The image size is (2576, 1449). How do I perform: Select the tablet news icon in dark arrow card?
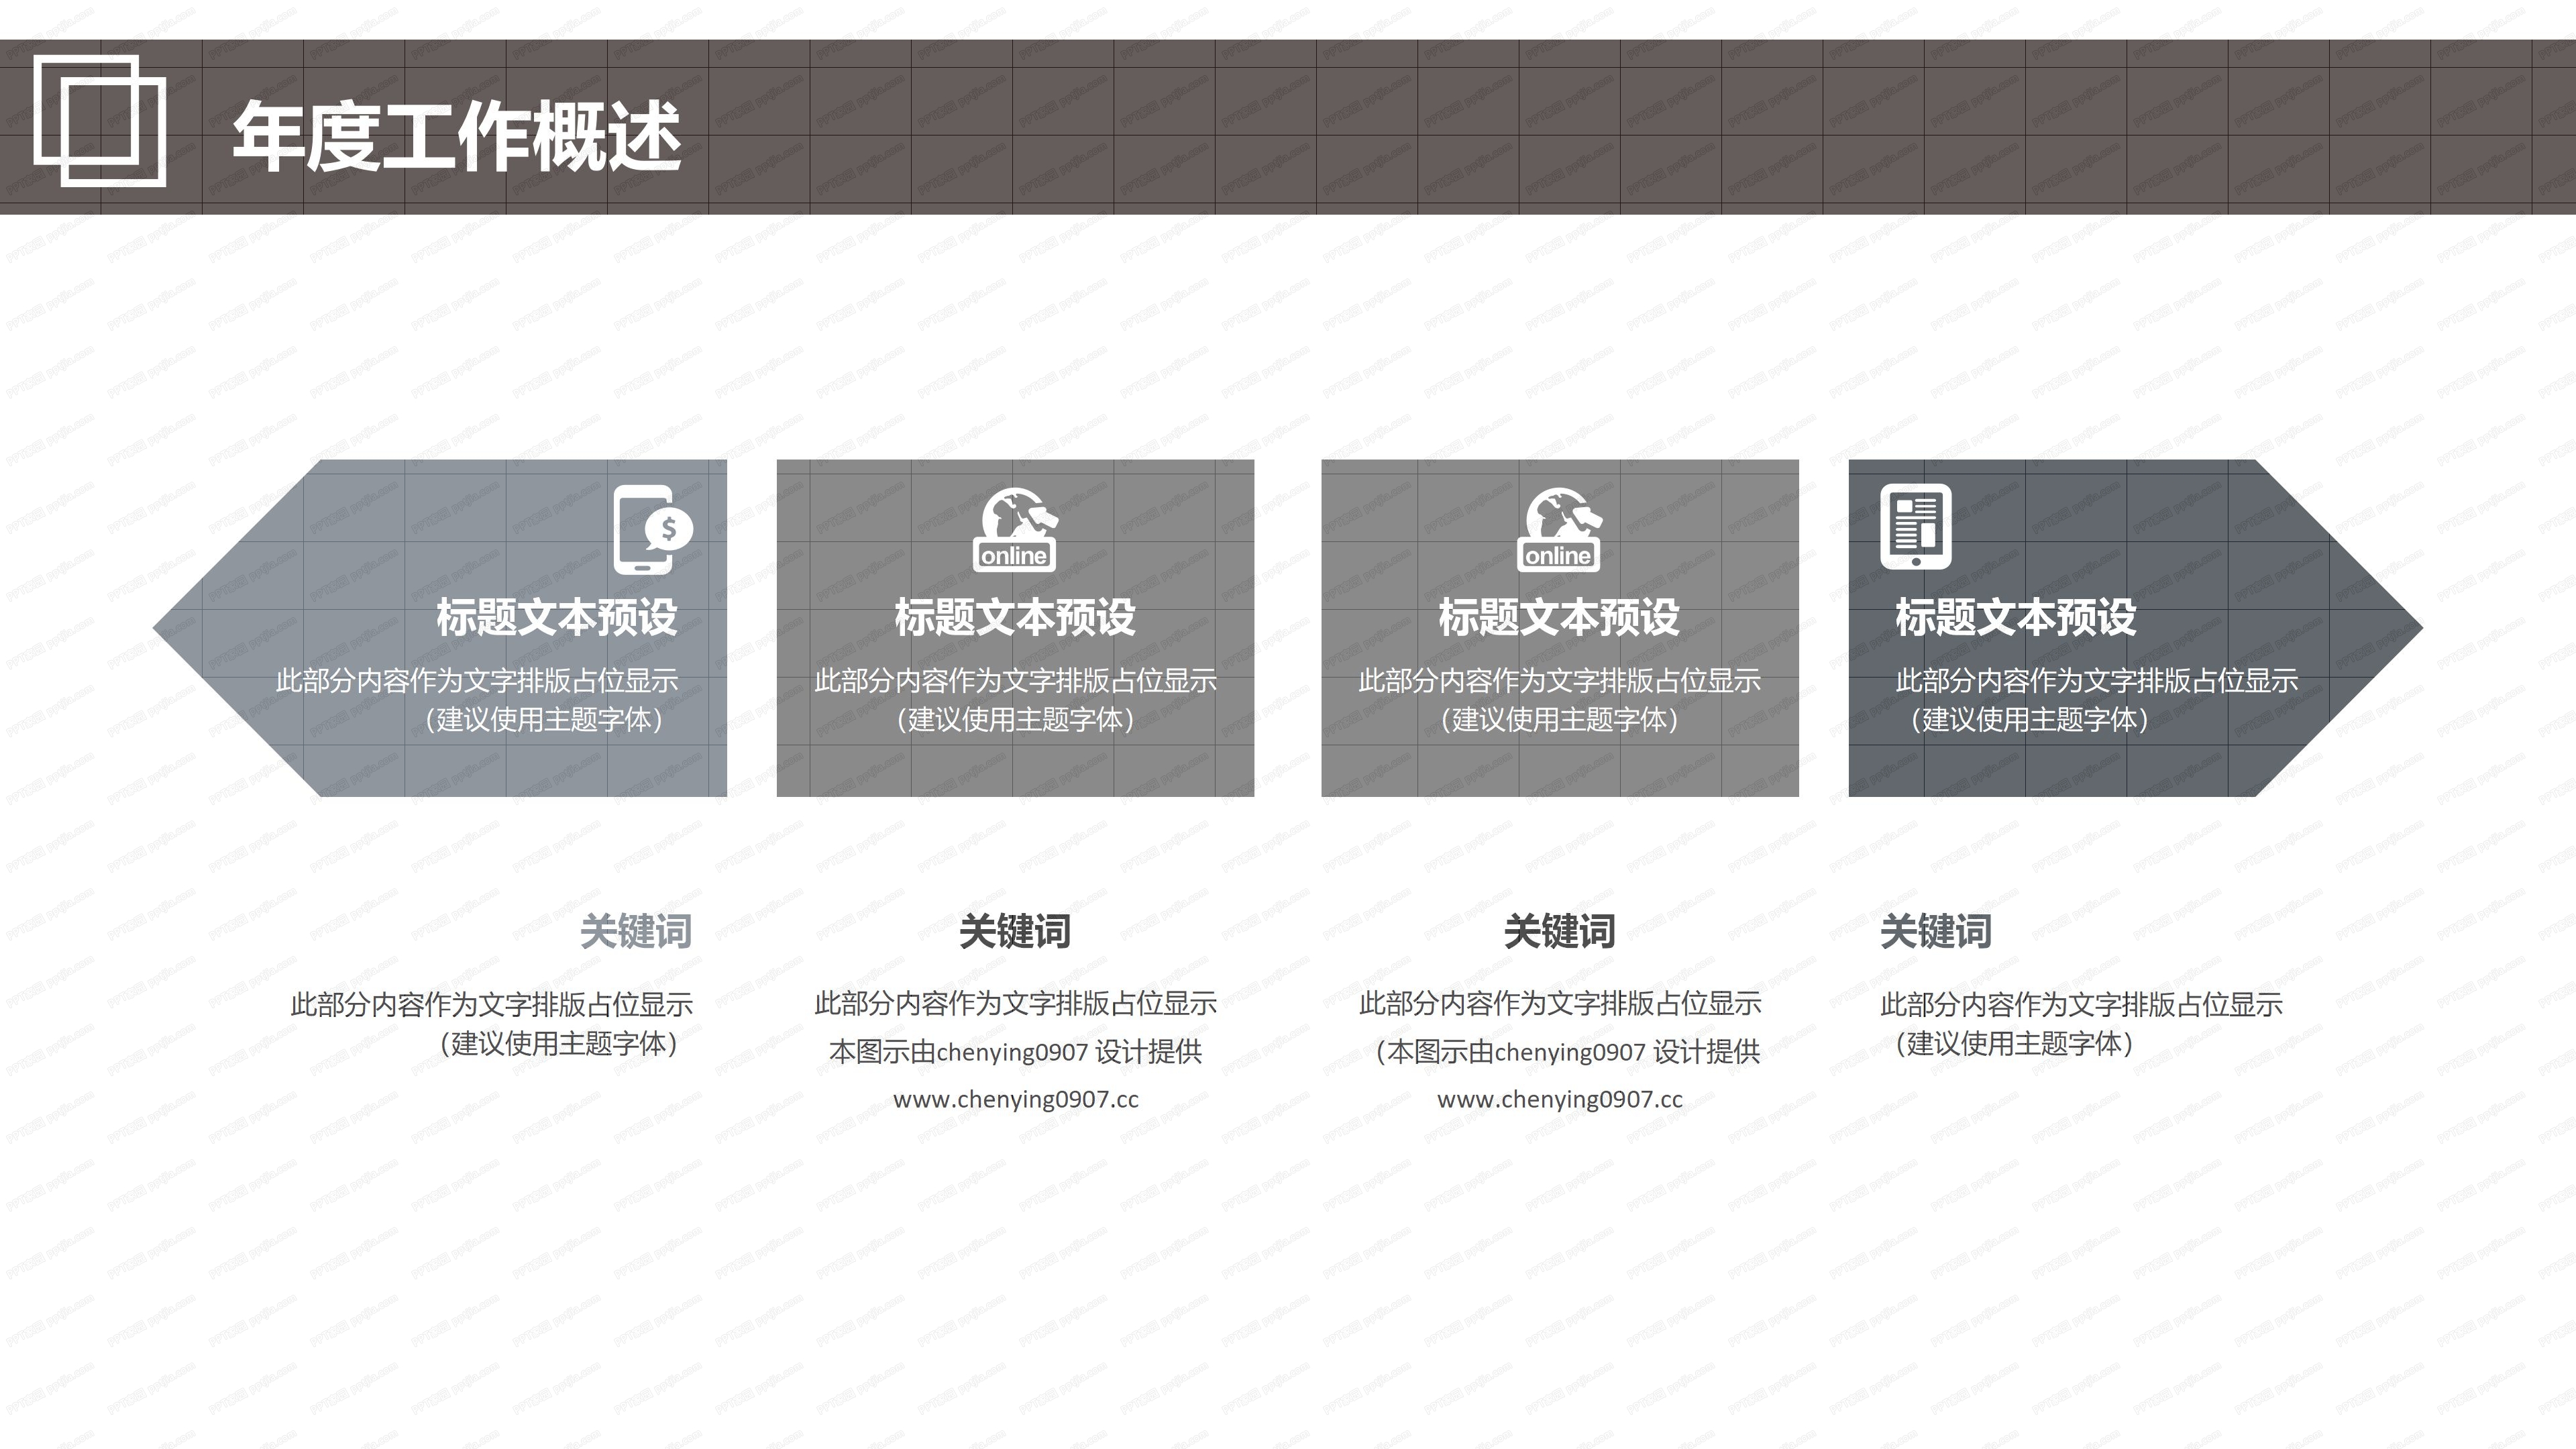pos(1915,526)
